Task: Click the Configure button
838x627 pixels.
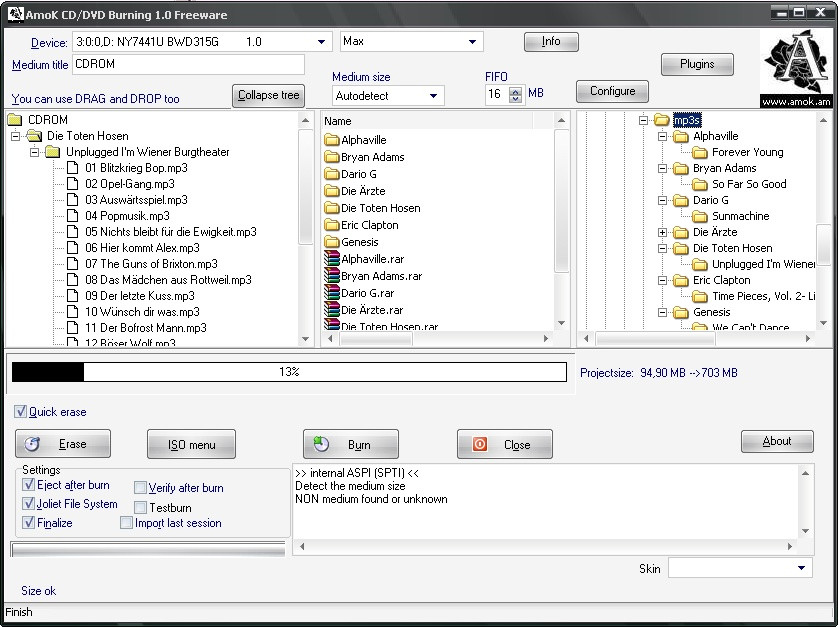Action: tap(612, 91)
